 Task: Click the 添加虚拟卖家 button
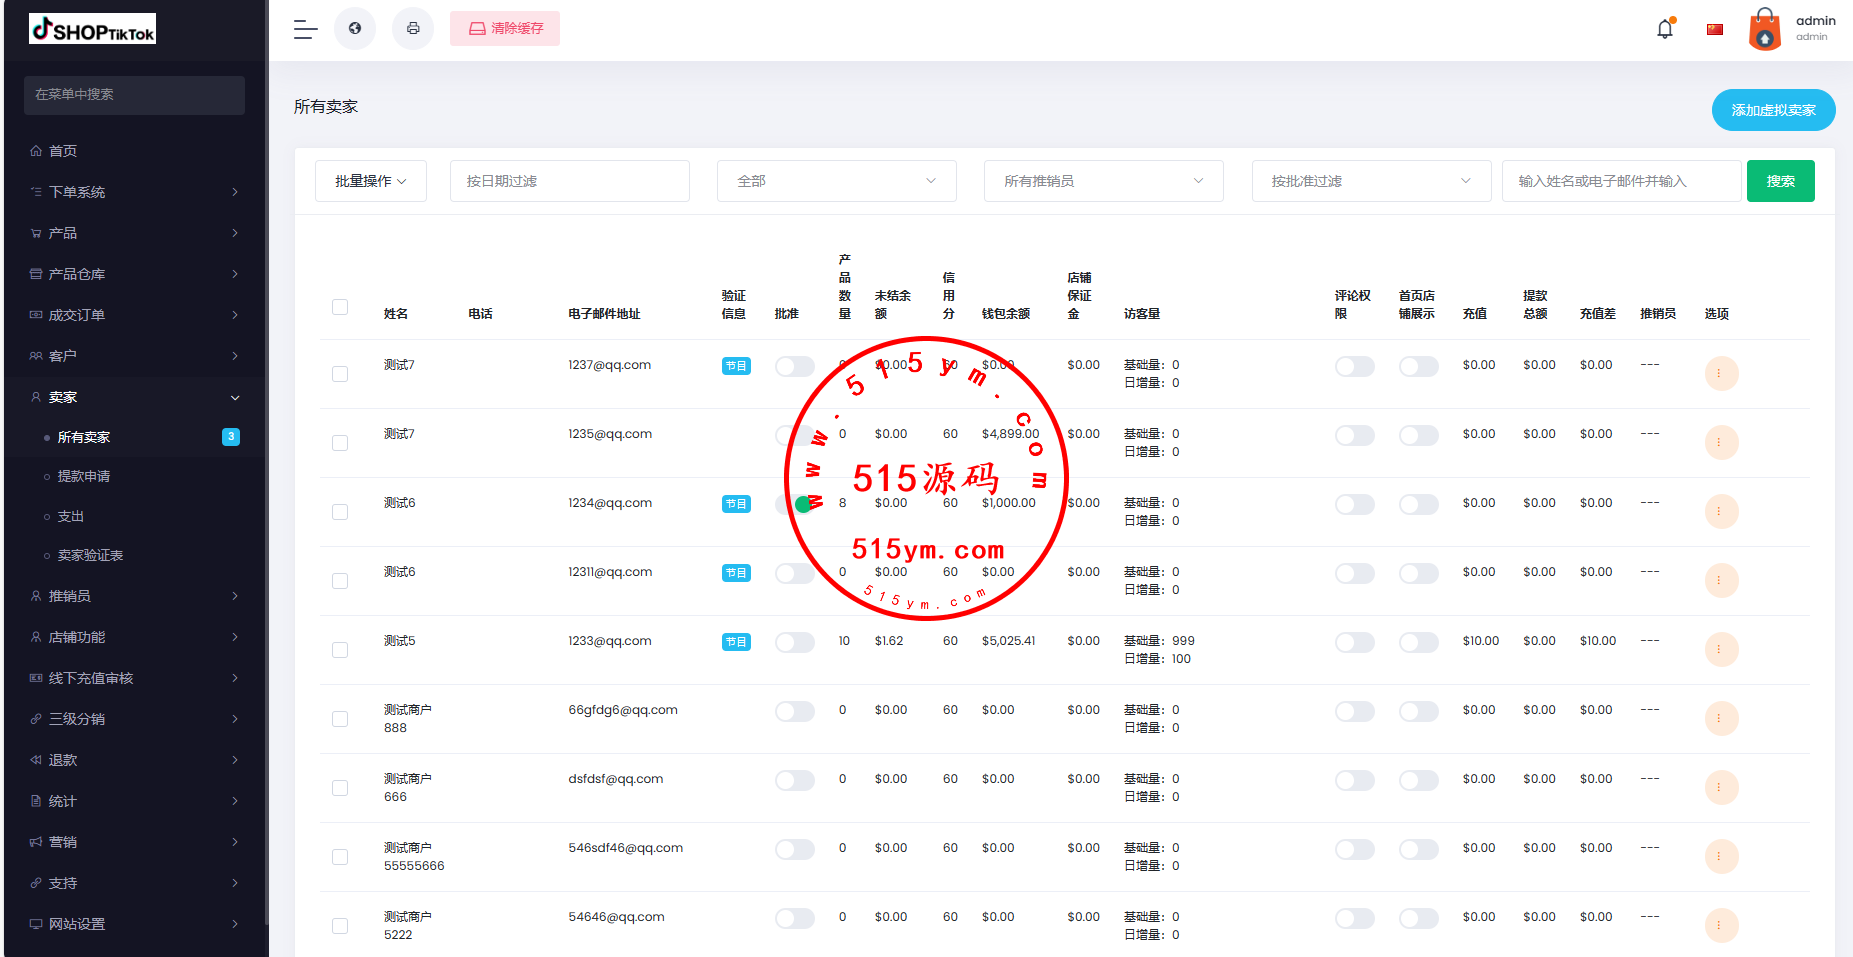coord(1773,110)
